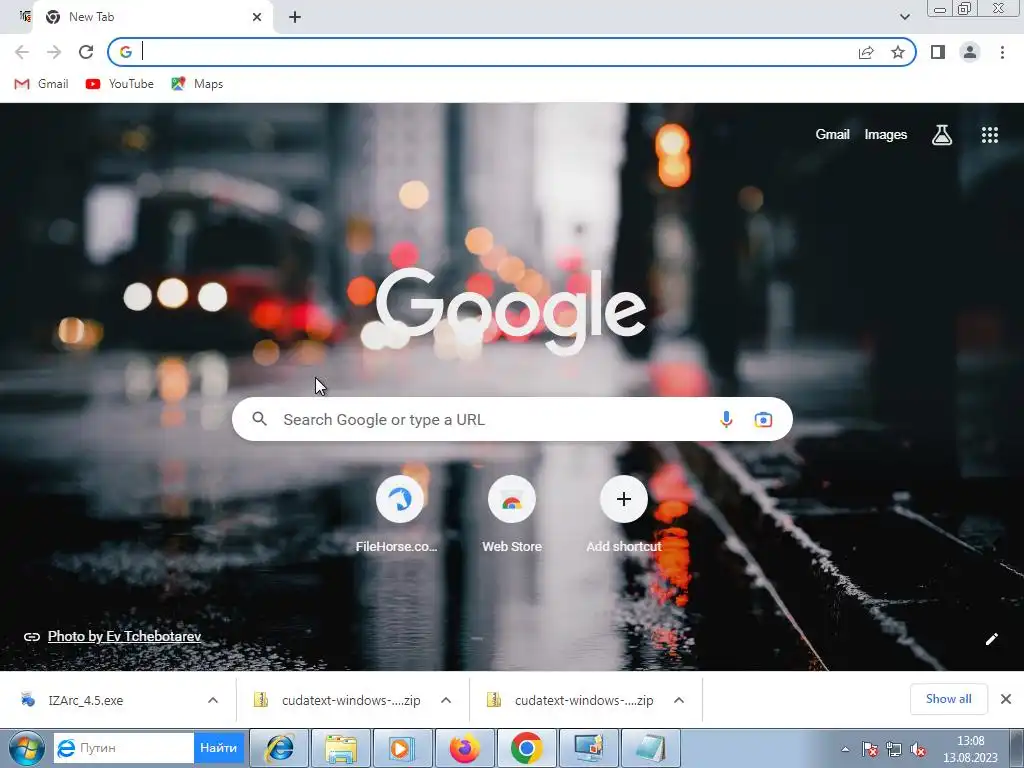
Task: Show hidden system tray icons
Action: [x=845, y=749]
